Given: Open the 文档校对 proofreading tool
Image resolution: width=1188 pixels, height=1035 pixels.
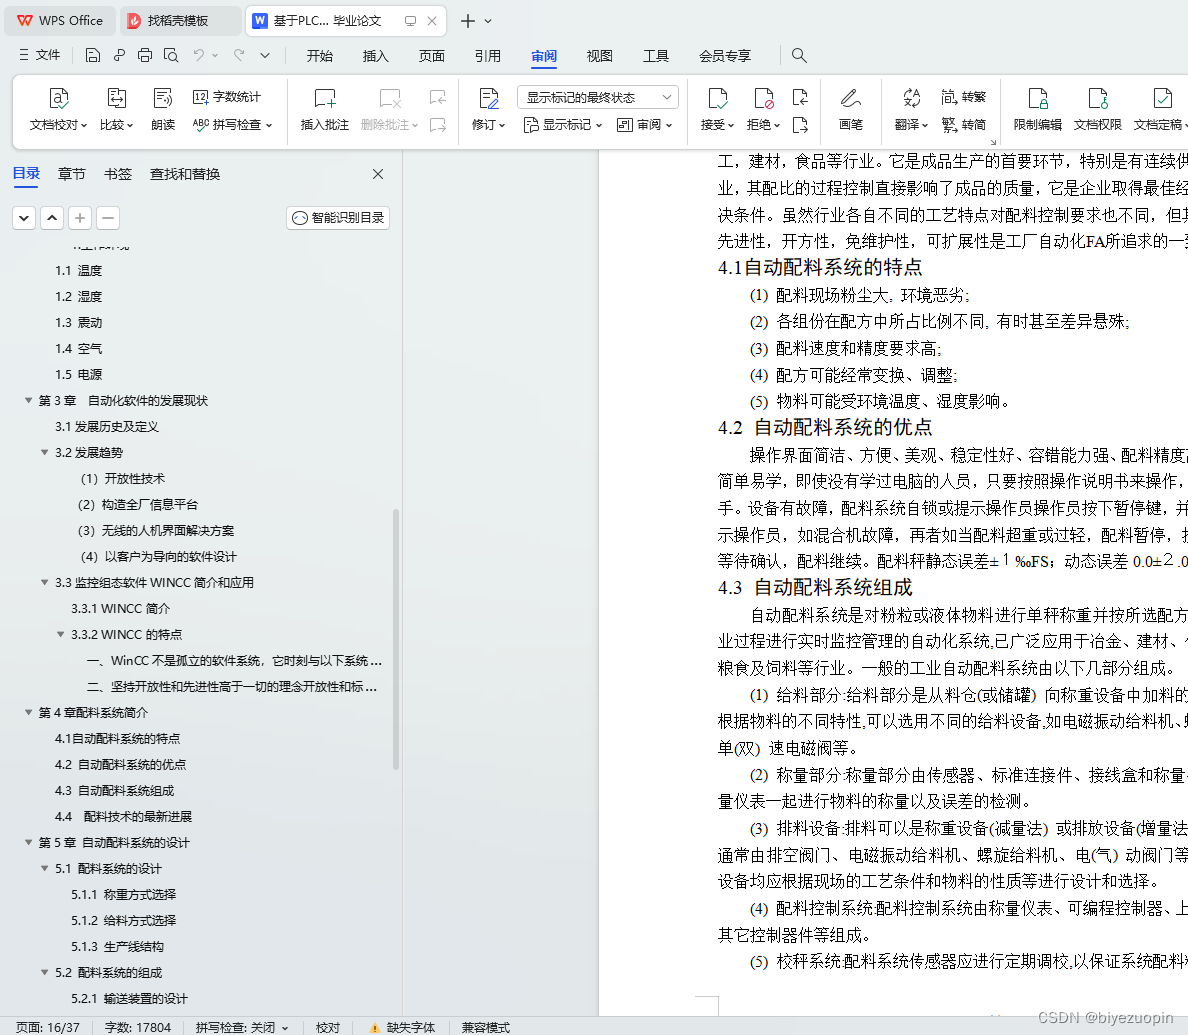Looking at the screenshot, I should 58,109.
